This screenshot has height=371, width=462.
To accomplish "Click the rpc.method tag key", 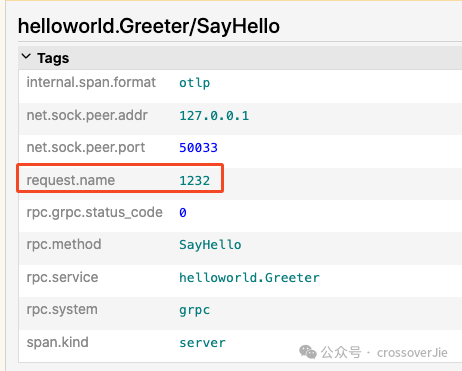I will coord(64,244).
